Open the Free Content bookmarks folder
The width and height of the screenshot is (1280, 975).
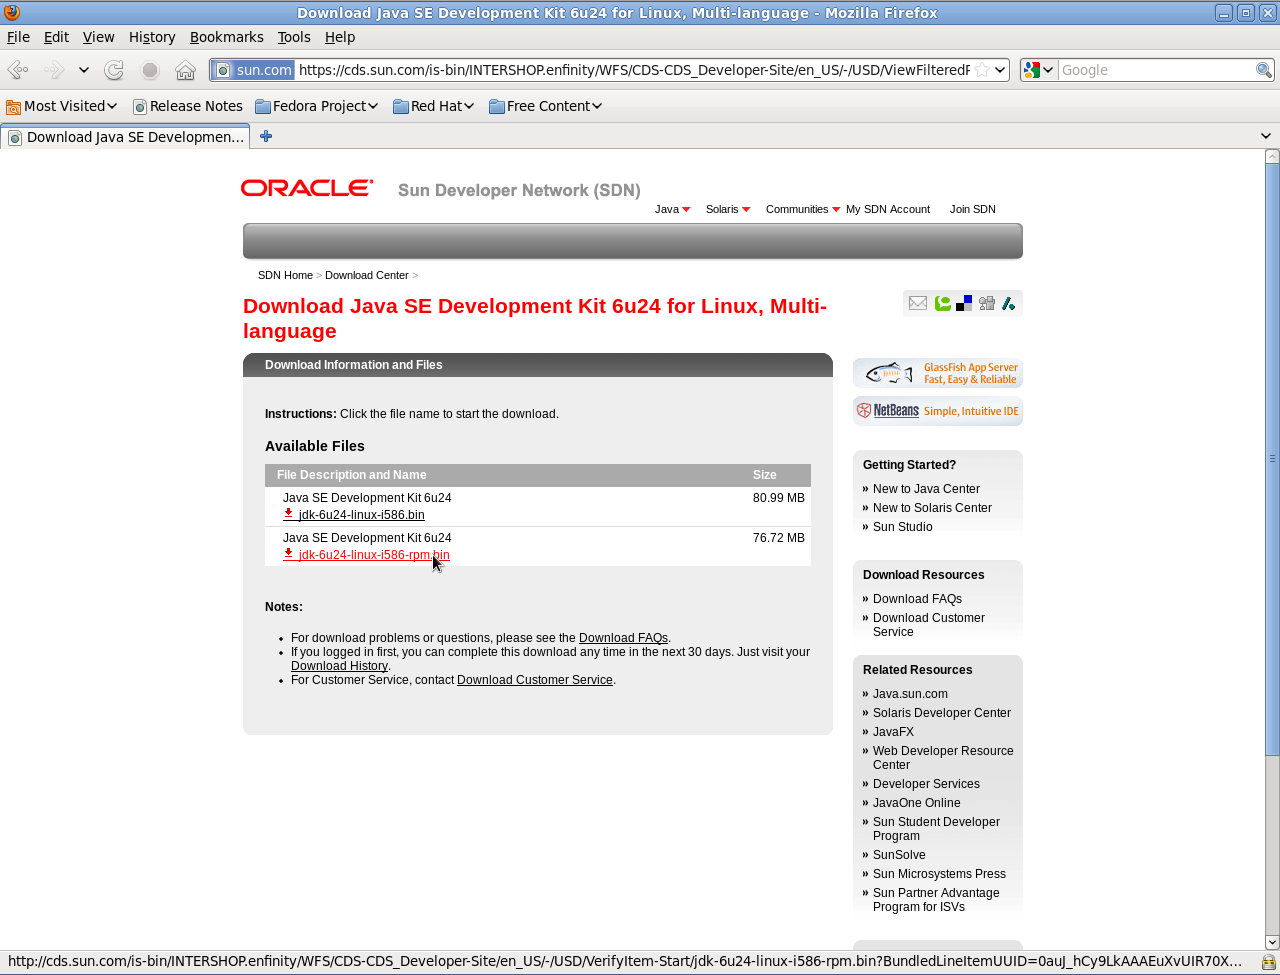click(x=545, y=106)
